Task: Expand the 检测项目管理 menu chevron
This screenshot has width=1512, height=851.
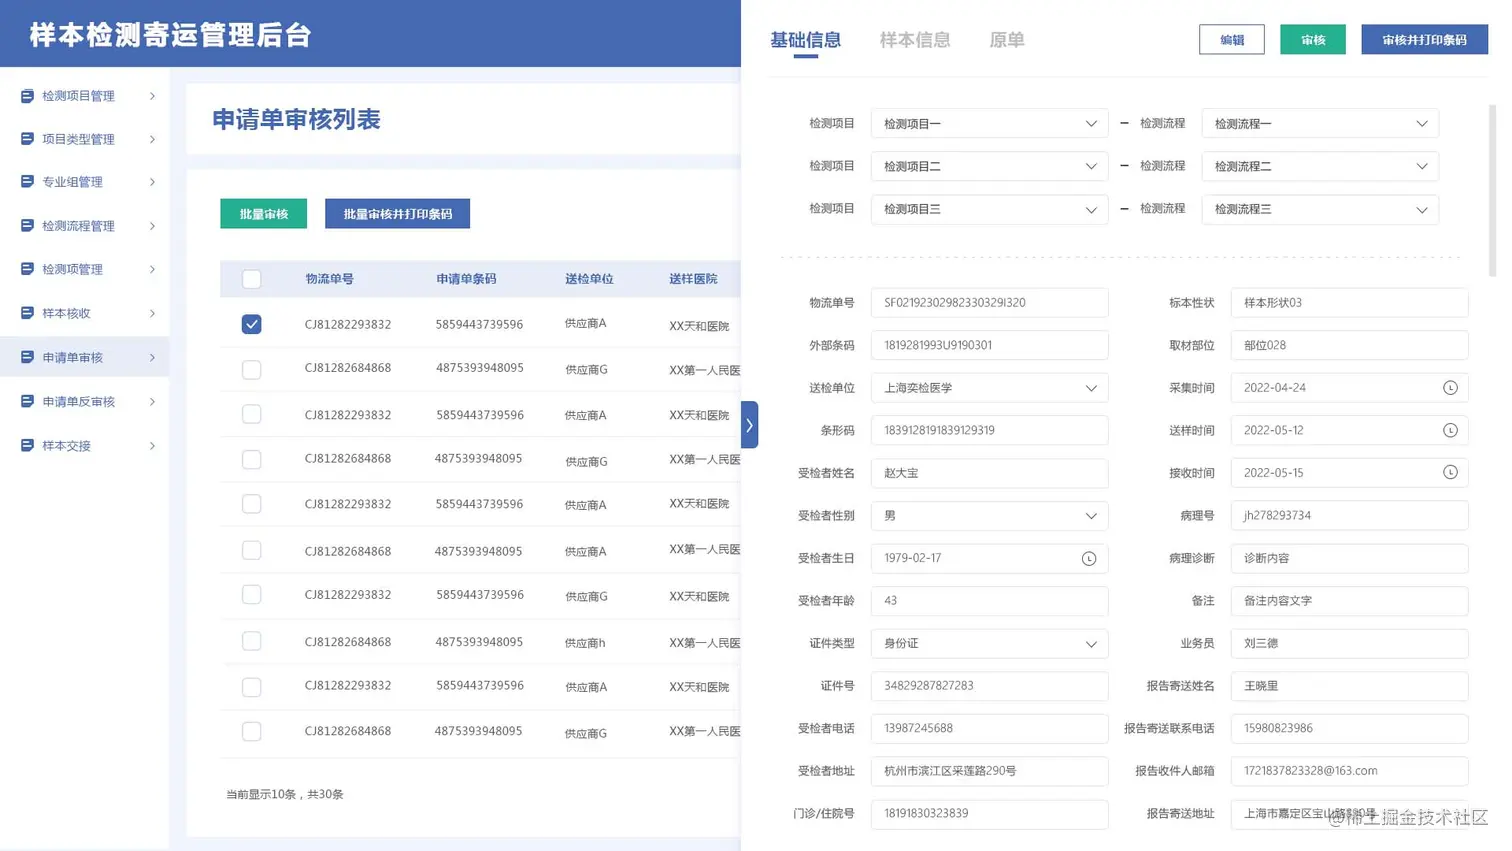Action: (152, 96)
